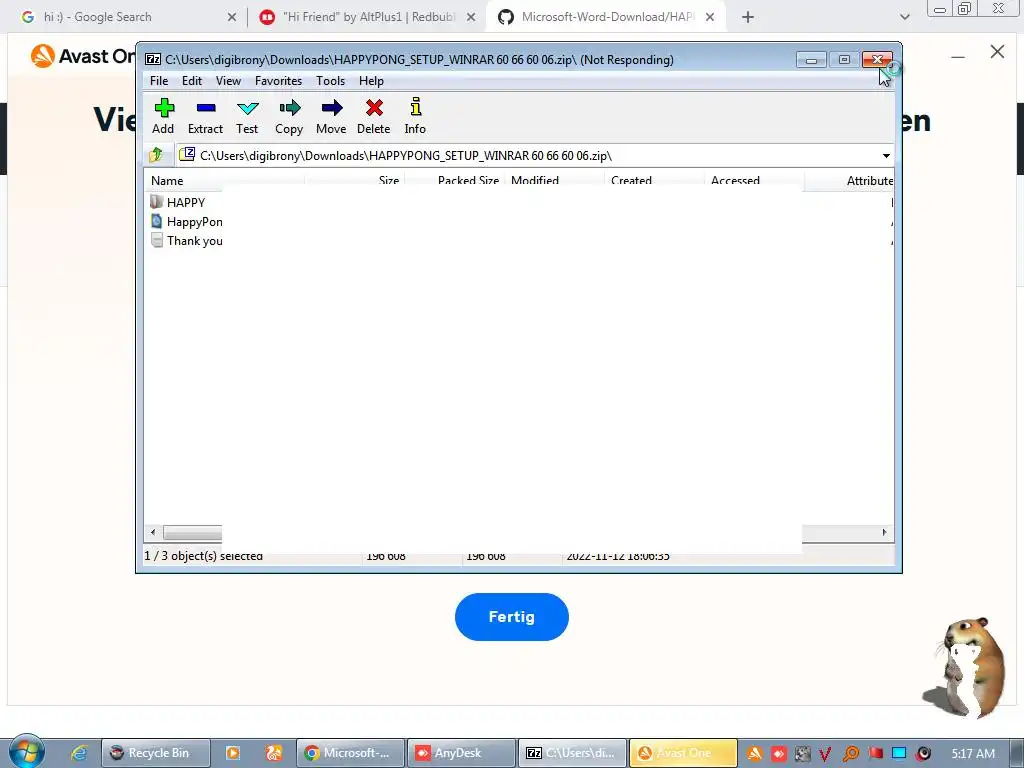Image resolution: width=1024 pixels, height=768 pixels.
Task: Minimize the Avast One window
Action: (x=958, y=57)
